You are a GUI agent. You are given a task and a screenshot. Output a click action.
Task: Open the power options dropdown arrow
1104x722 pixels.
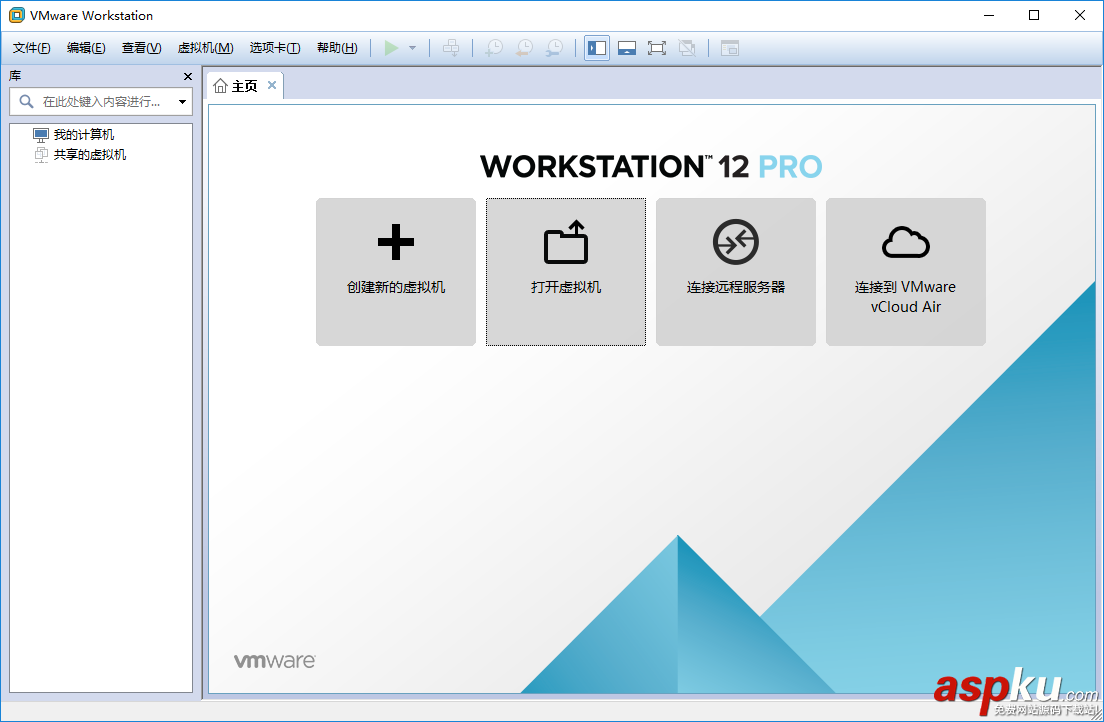(x=413, y=48)
